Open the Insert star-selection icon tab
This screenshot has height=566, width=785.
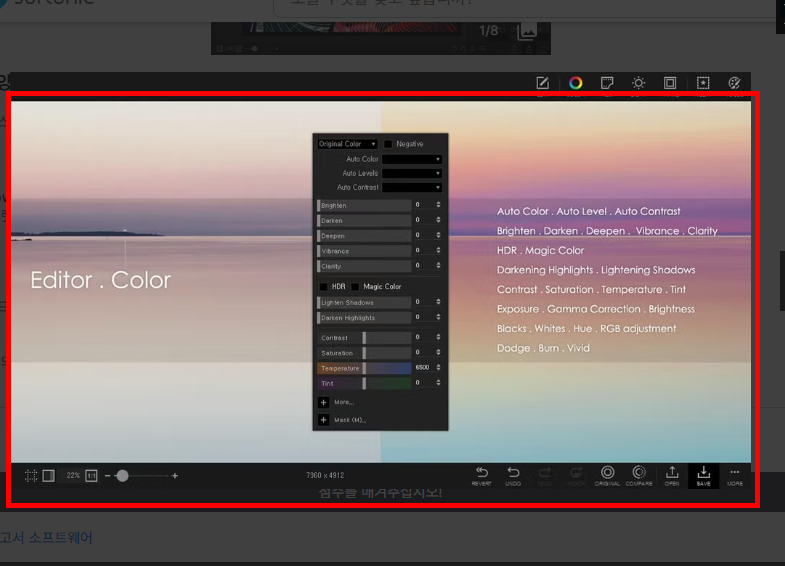pos(703,83)
